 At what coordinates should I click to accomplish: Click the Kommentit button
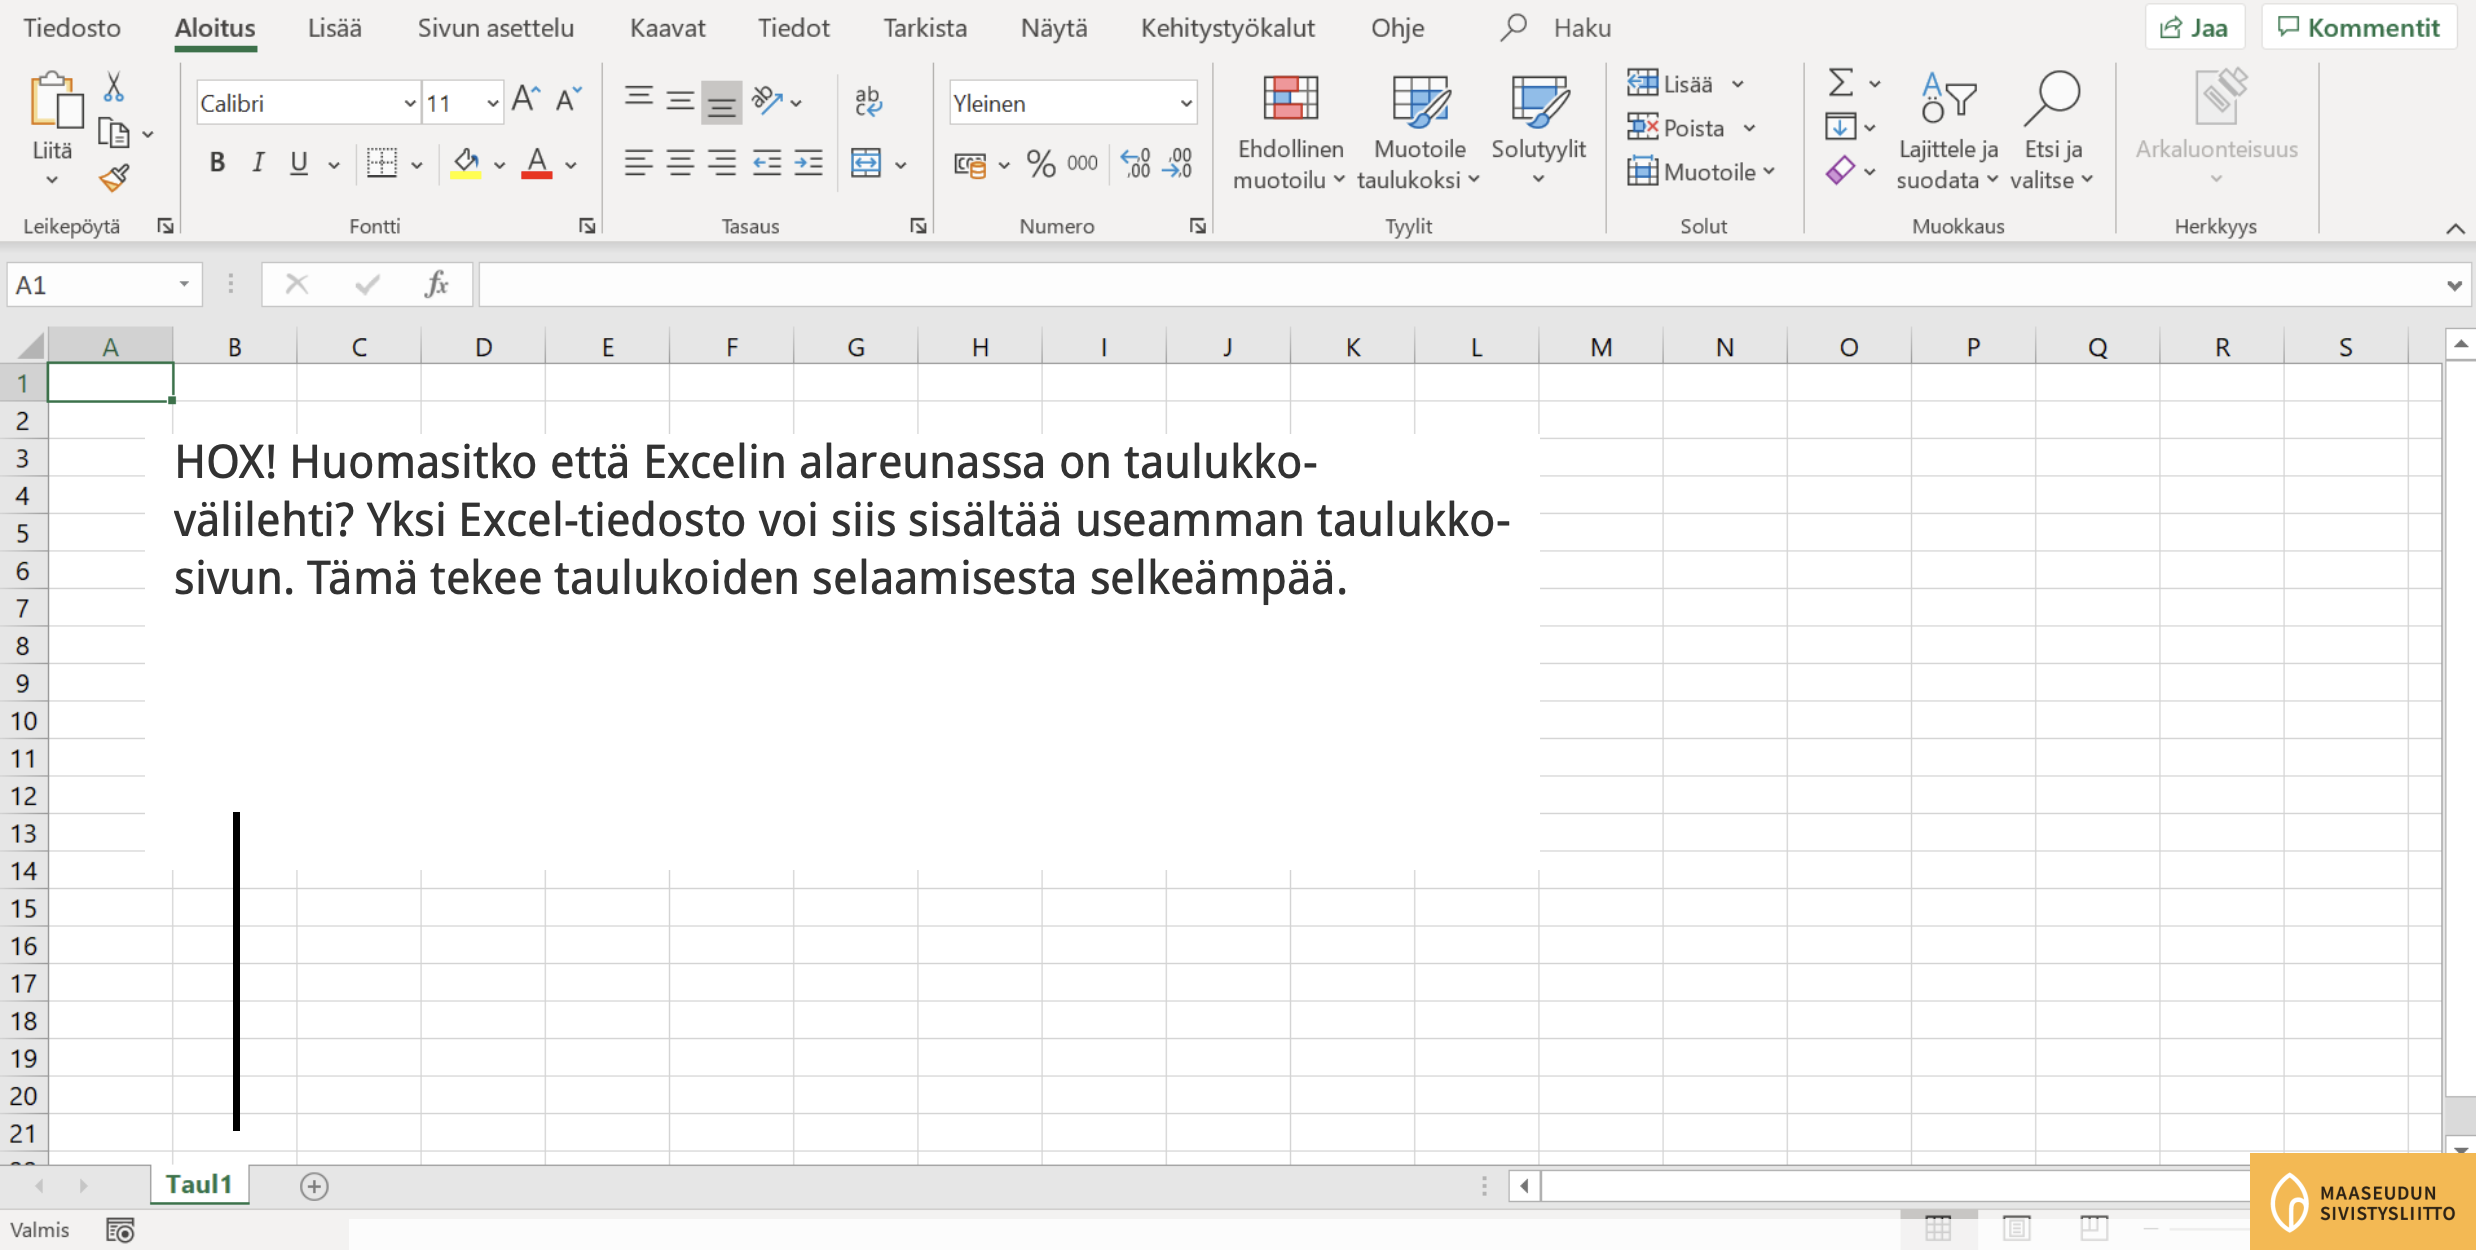pyautogui.click(x=2359, y=28)
